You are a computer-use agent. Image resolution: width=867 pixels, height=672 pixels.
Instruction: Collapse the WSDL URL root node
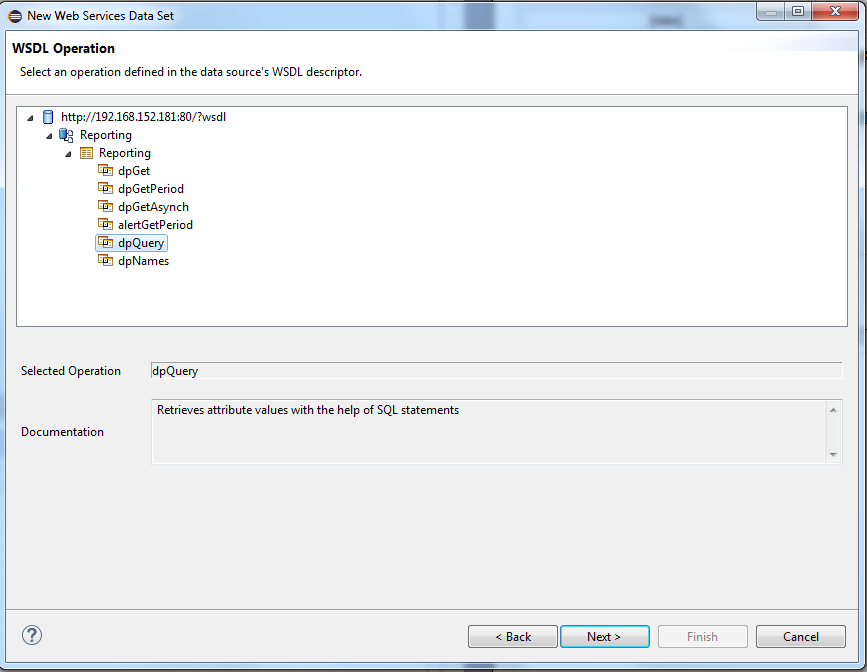tap(31, 118)
